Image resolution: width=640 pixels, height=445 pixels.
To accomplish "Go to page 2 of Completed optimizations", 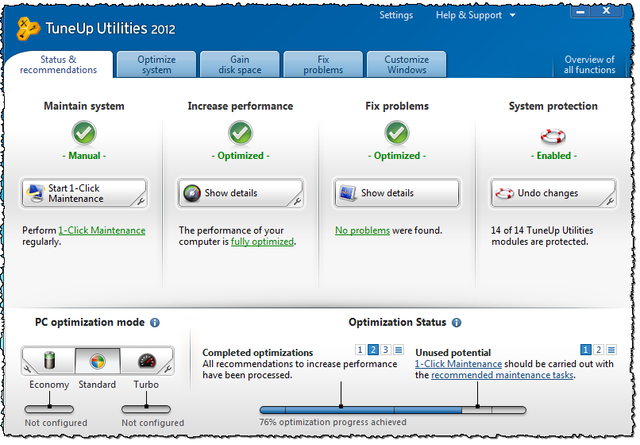I will point(373,350).
